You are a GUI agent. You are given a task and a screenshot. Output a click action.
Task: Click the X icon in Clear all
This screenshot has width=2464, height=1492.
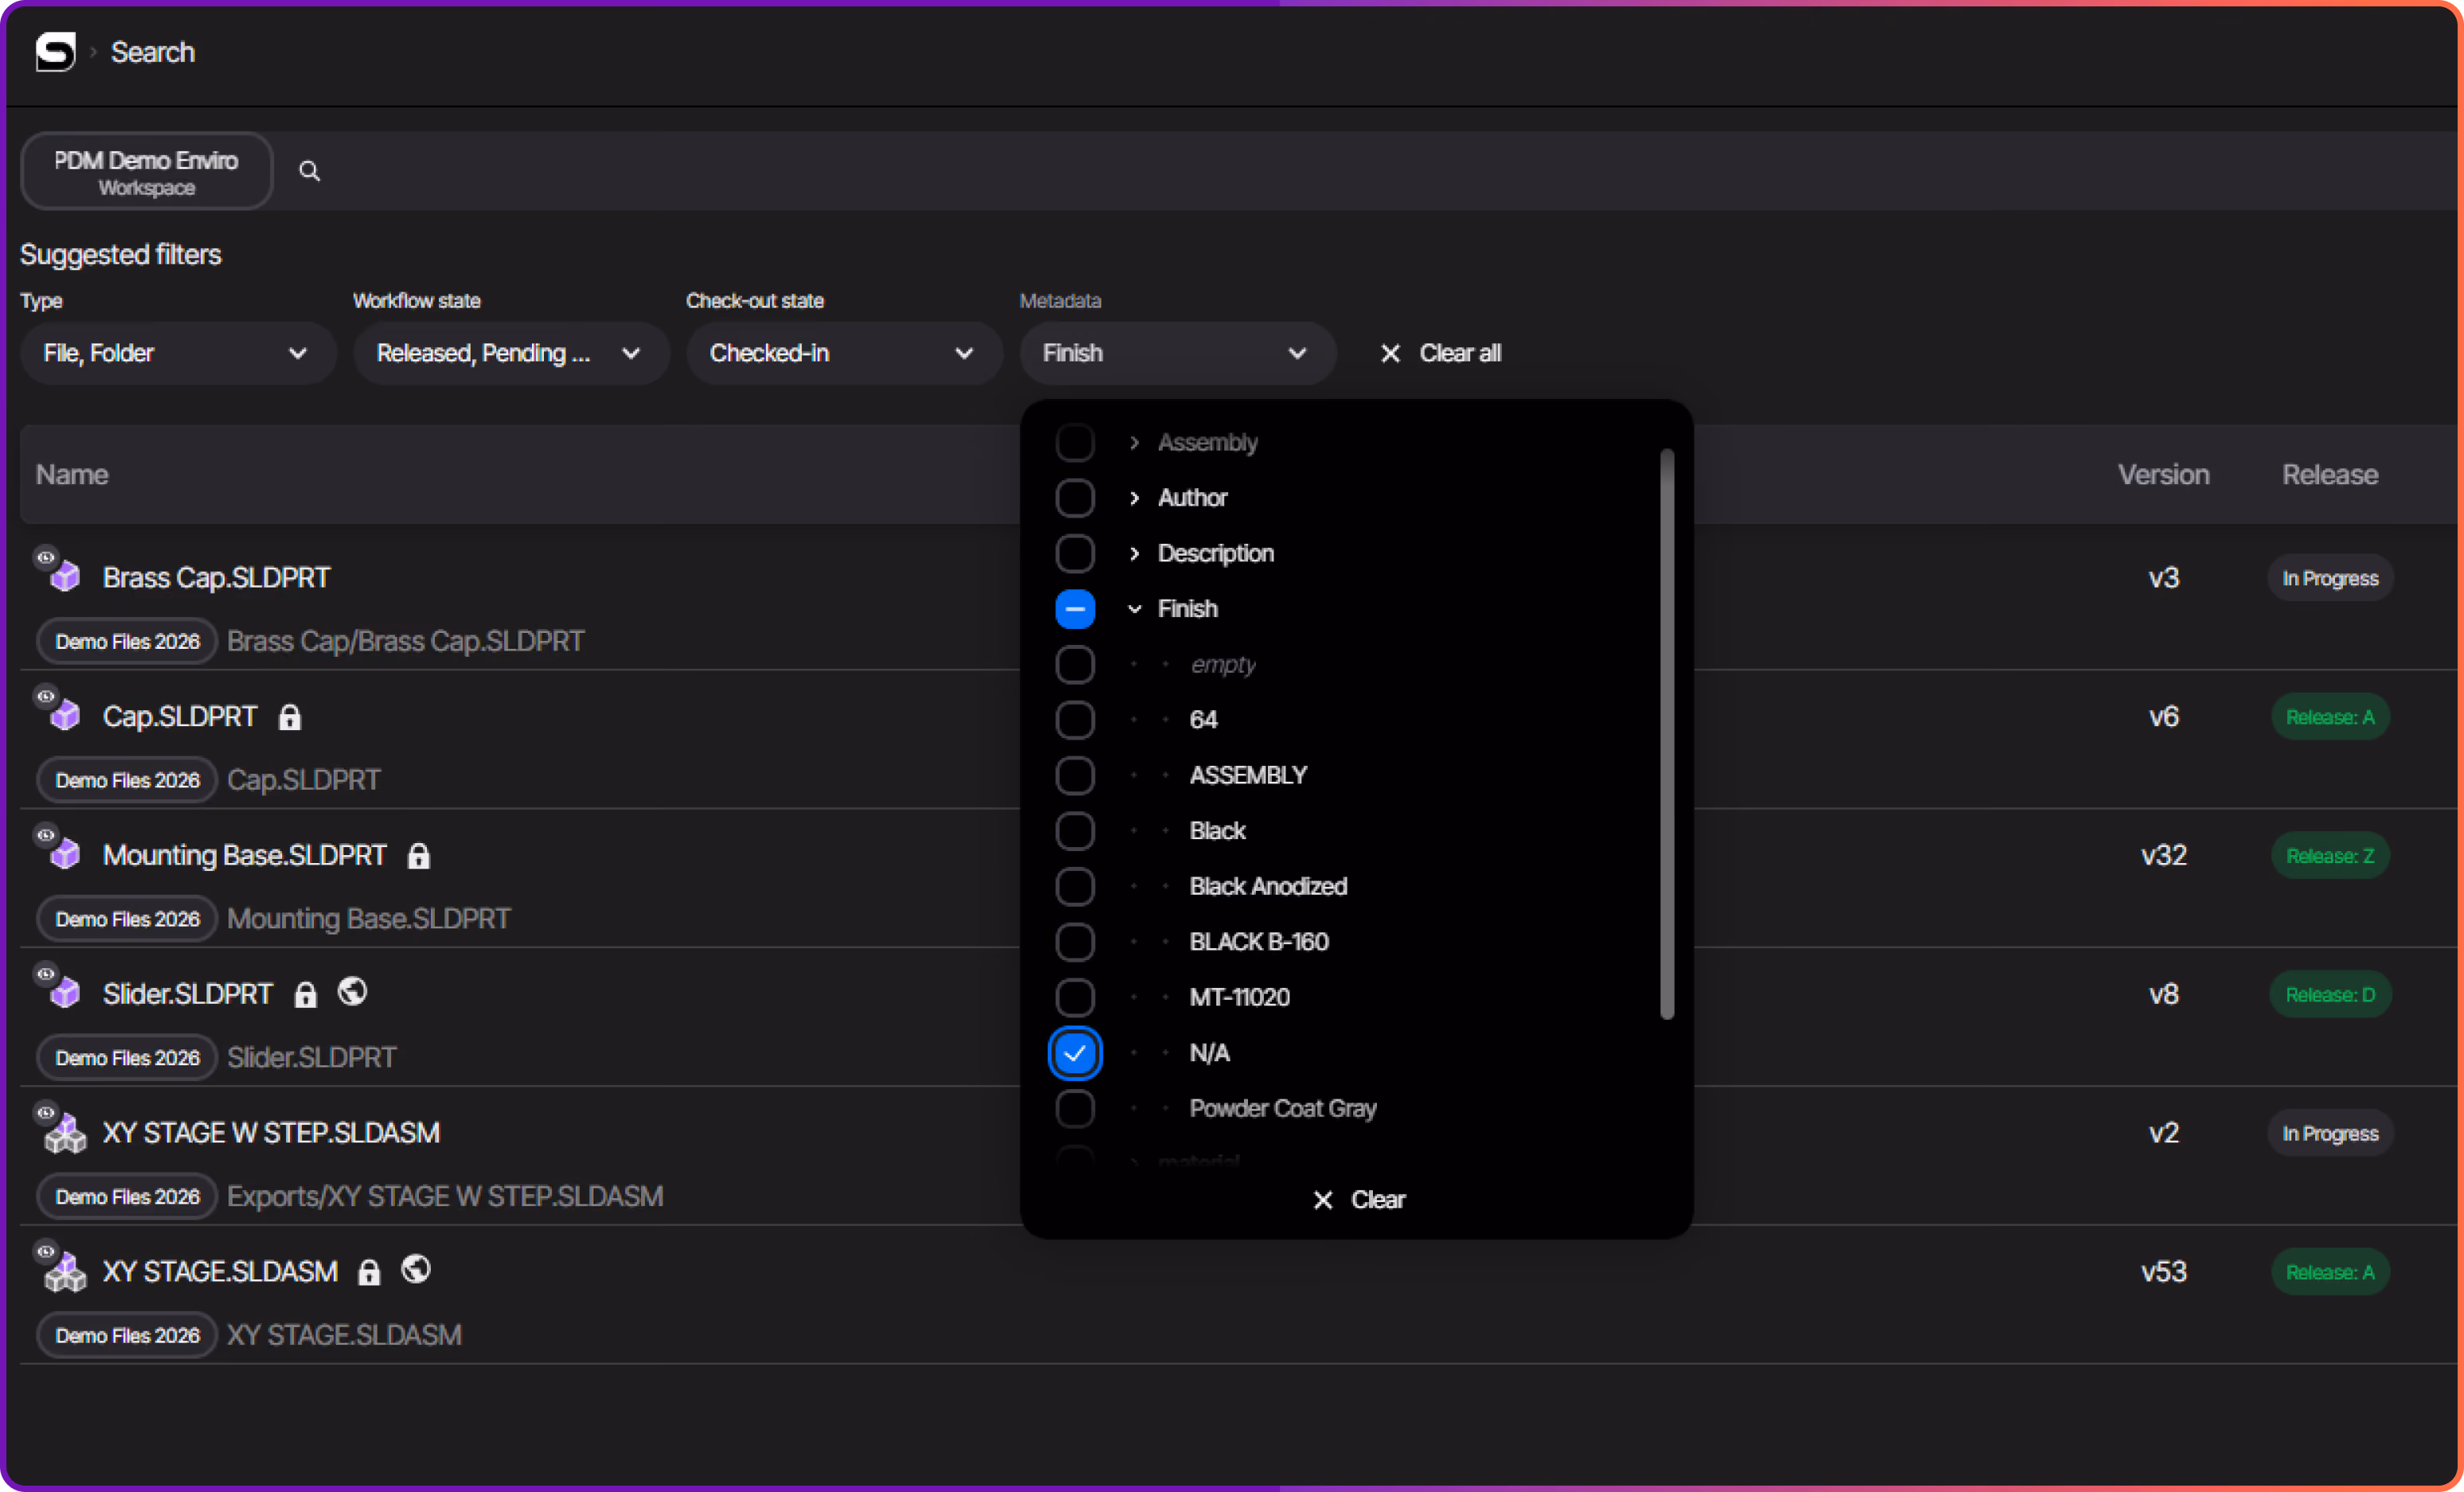[1390, 353]
